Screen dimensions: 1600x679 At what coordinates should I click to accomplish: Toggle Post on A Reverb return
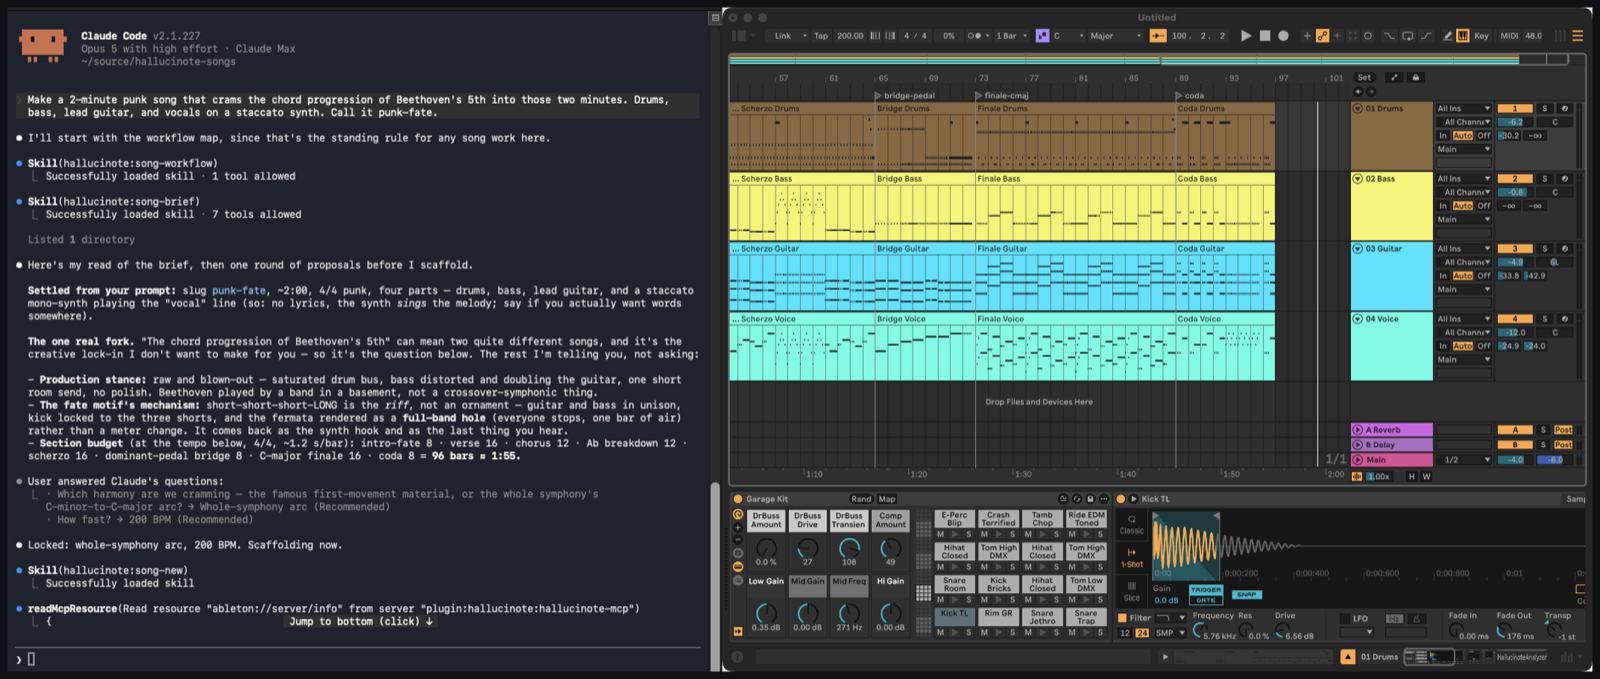pyautogui.click(x=1563, y=430)
